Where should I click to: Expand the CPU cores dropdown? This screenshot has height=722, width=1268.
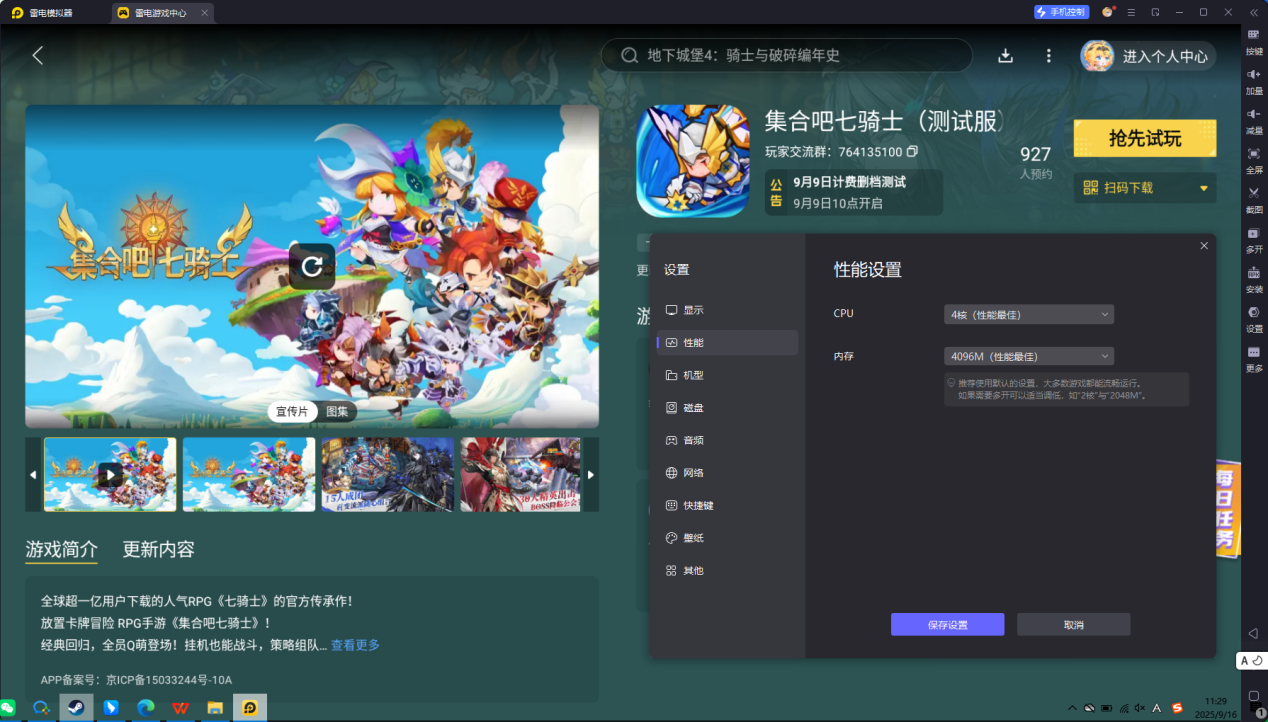coord(1028,313)
